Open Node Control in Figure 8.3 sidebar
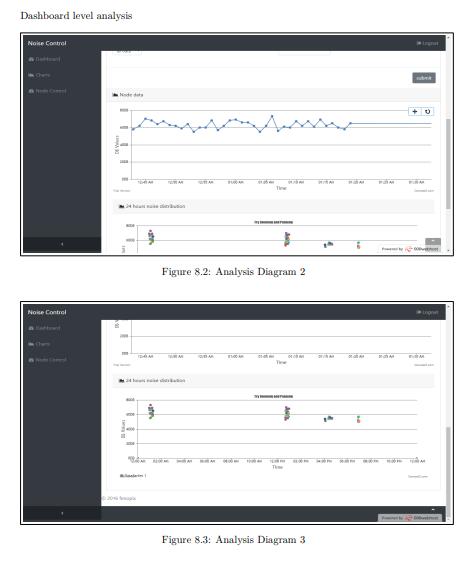Screen dimensions: 469x568 [x=47, y=360]
